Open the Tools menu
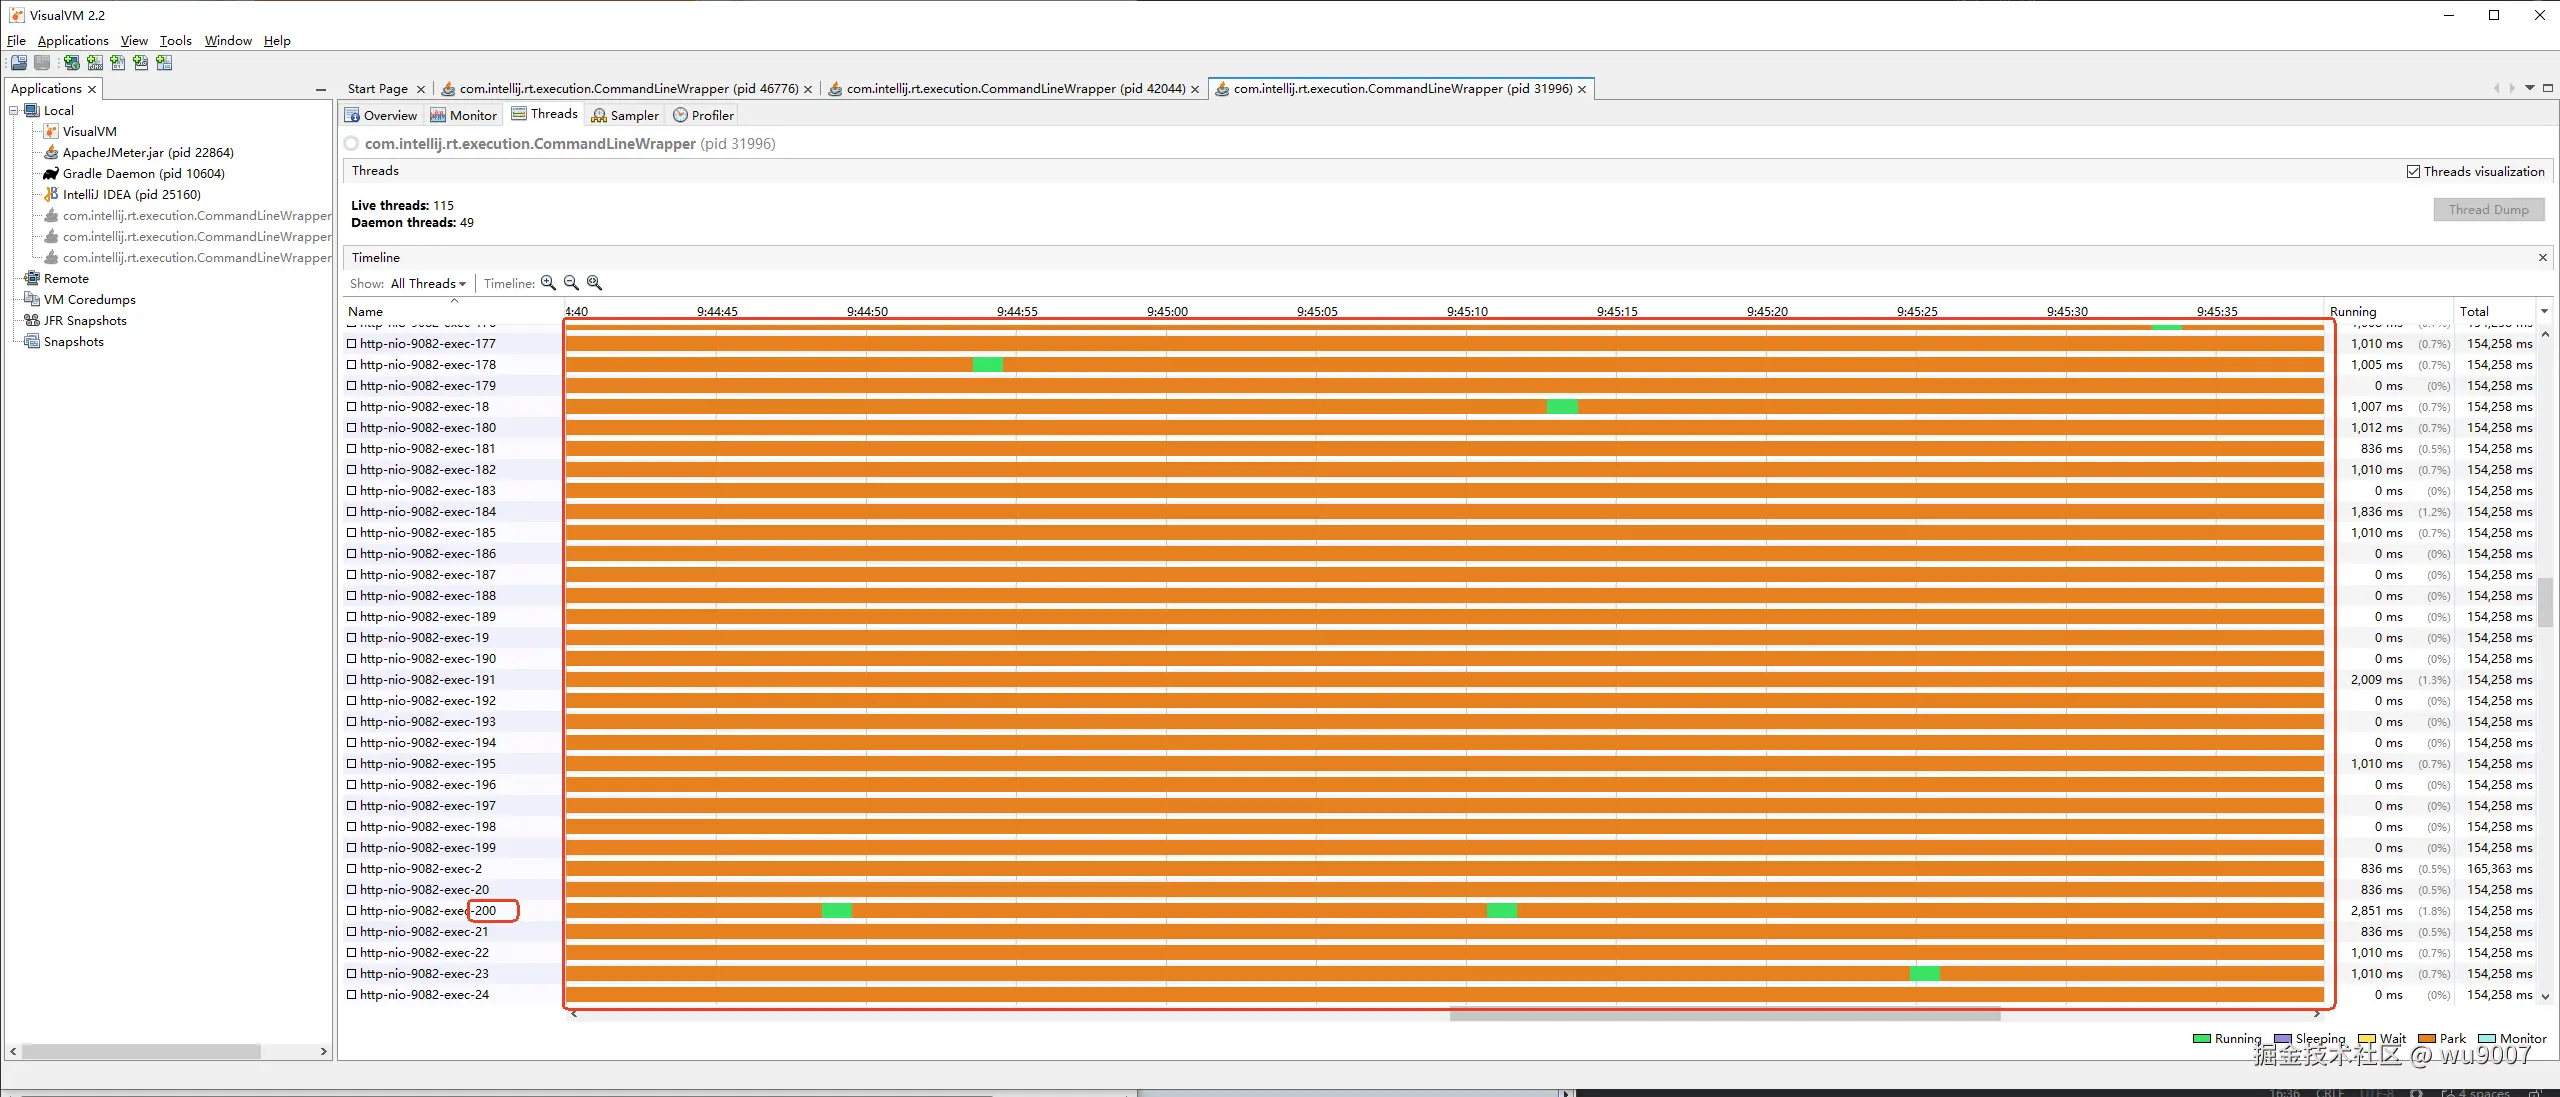 coord(175,40)
